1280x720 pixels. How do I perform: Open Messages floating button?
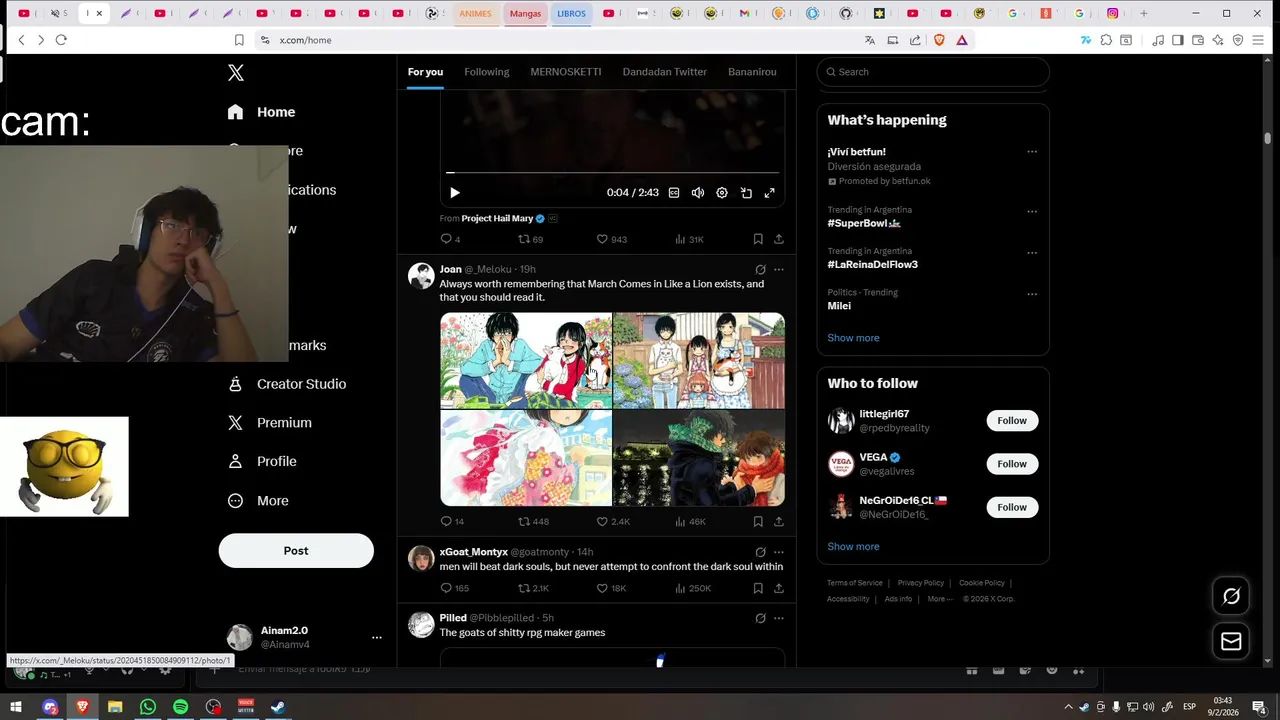coord(1231,642)
